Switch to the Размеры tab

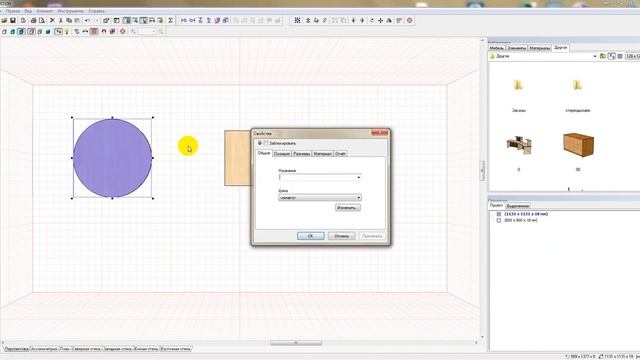(x=302, y=153)
